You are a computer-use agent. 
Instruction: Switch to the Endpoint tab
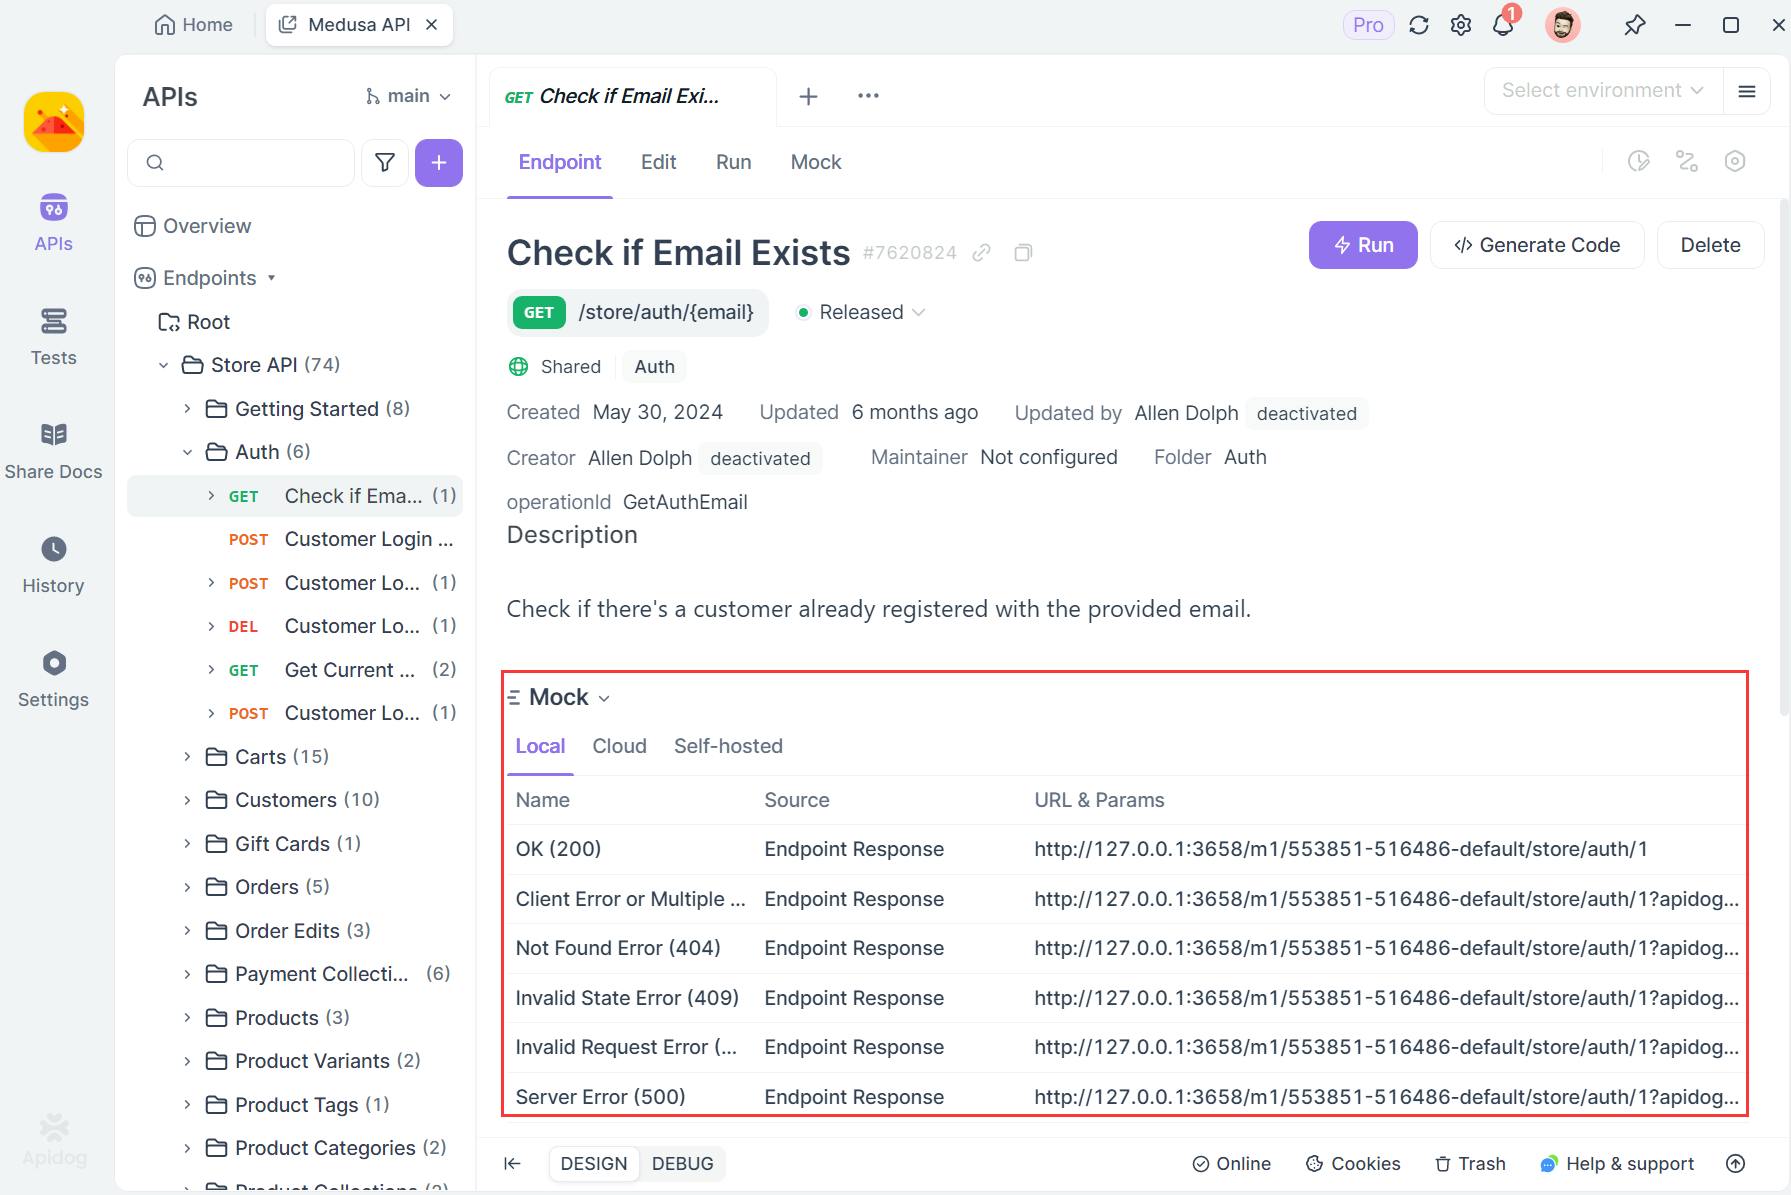(x=560, y=162)
